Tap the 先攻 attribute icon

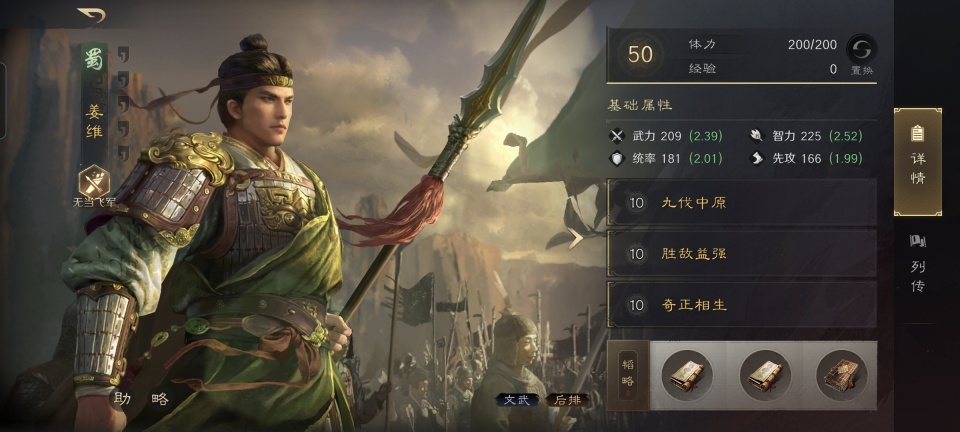pyautogui.click(x=757, y=158)
